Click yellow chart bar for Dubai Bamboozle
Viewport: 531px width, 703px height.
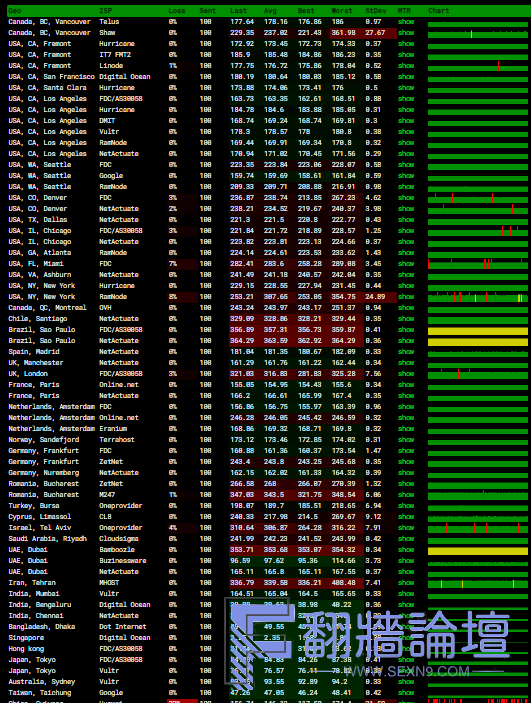pyautogui.click(x=478, y=551)
